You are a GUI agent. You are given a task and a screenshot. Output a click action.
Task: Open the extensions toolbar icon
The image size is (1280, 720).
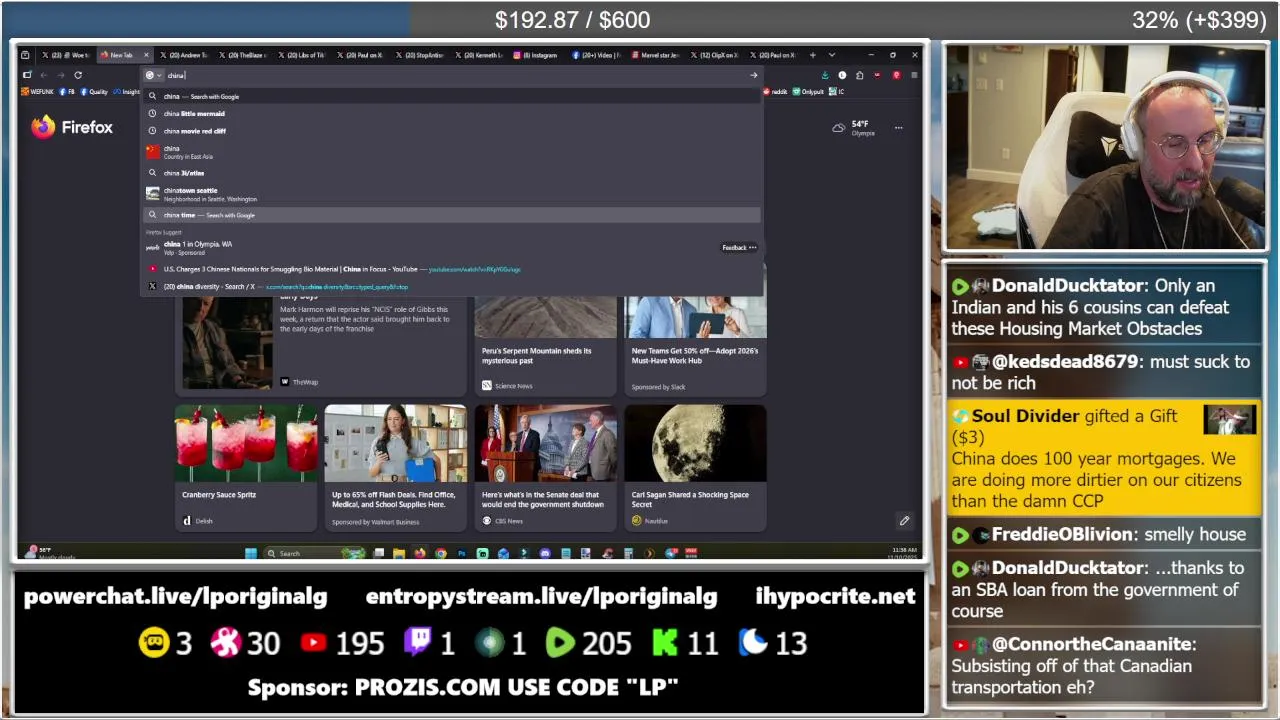[x=860, y=75]
